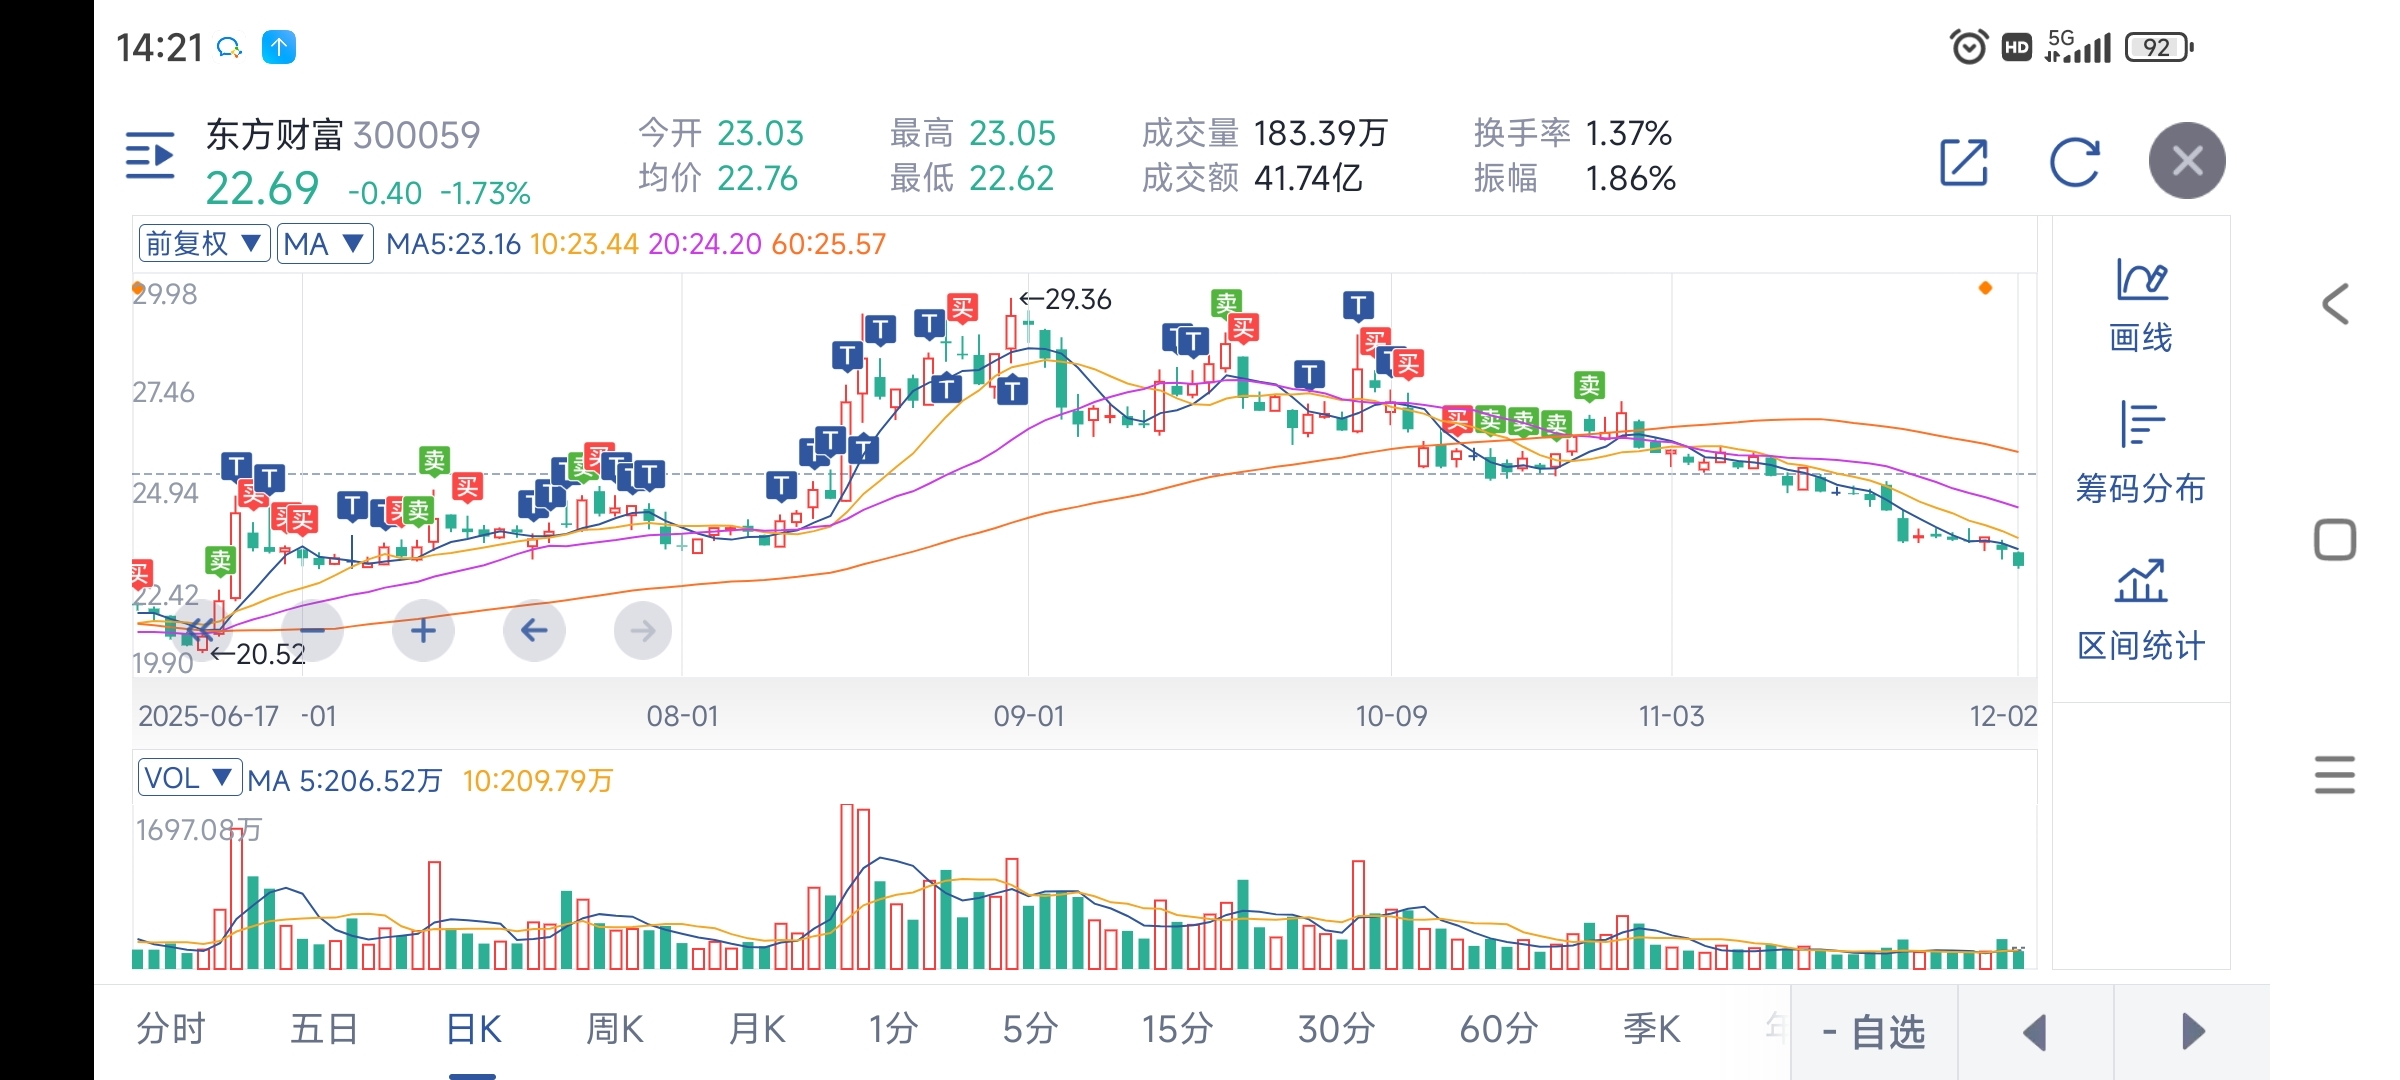Image resolution: width=2400 pixels, height=1080 pixels.
Task: Go to next stock with right triangle
Action: tap(2192, 1032)
